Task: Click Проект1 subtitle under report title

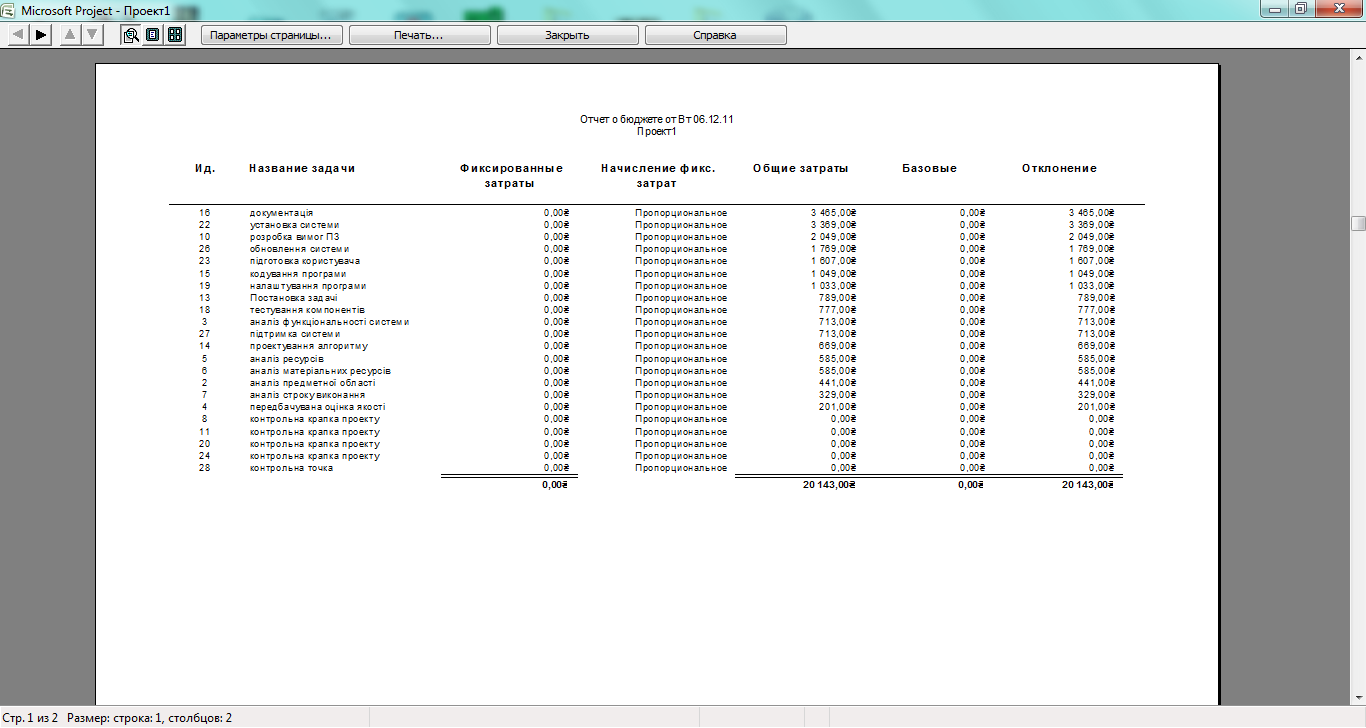Action: click(x=657, y=131)
